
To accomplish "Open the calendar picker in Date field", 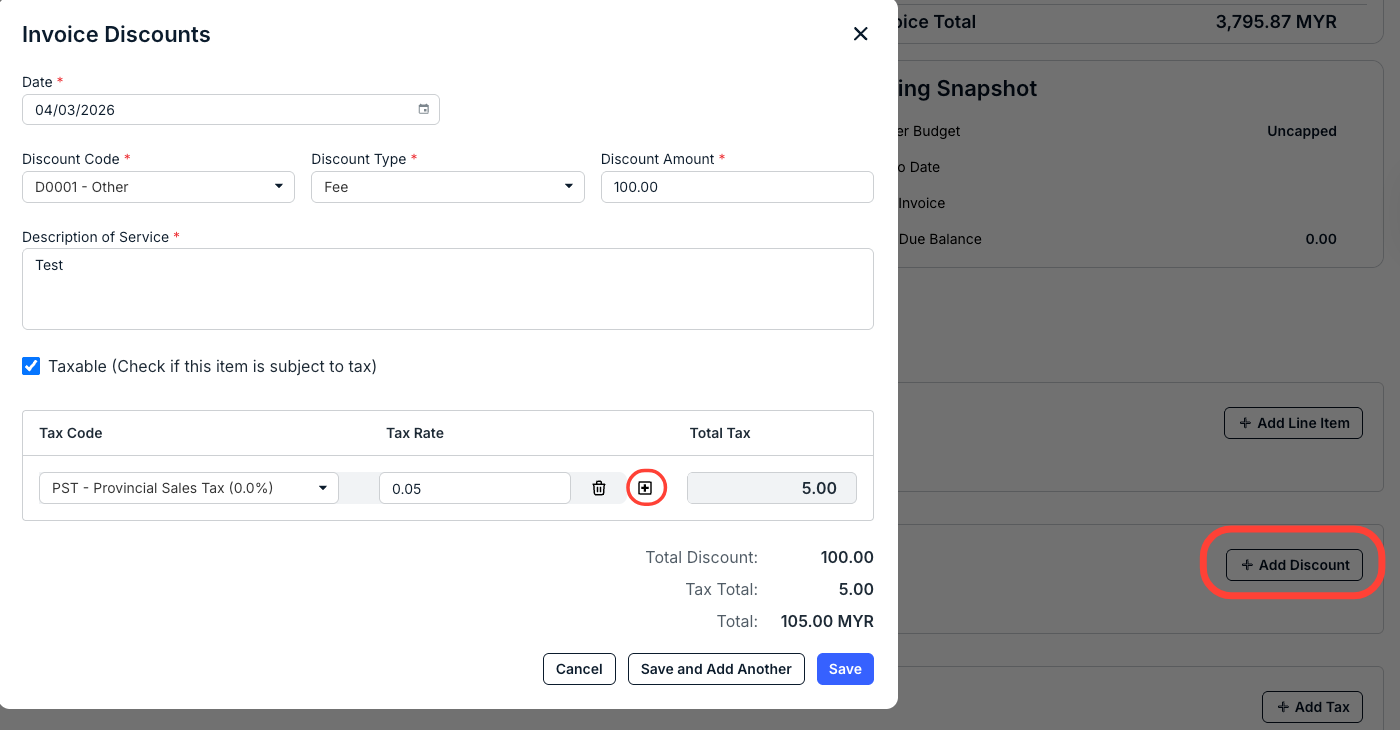I will 423,110.
